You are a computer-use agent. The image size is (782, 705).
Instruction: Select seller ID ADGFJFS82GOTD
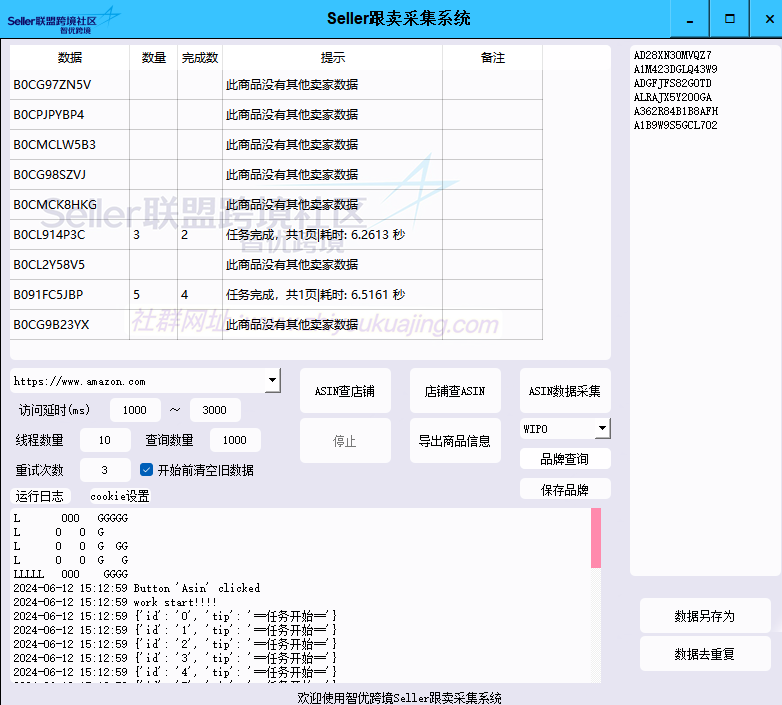coord(672,83)
